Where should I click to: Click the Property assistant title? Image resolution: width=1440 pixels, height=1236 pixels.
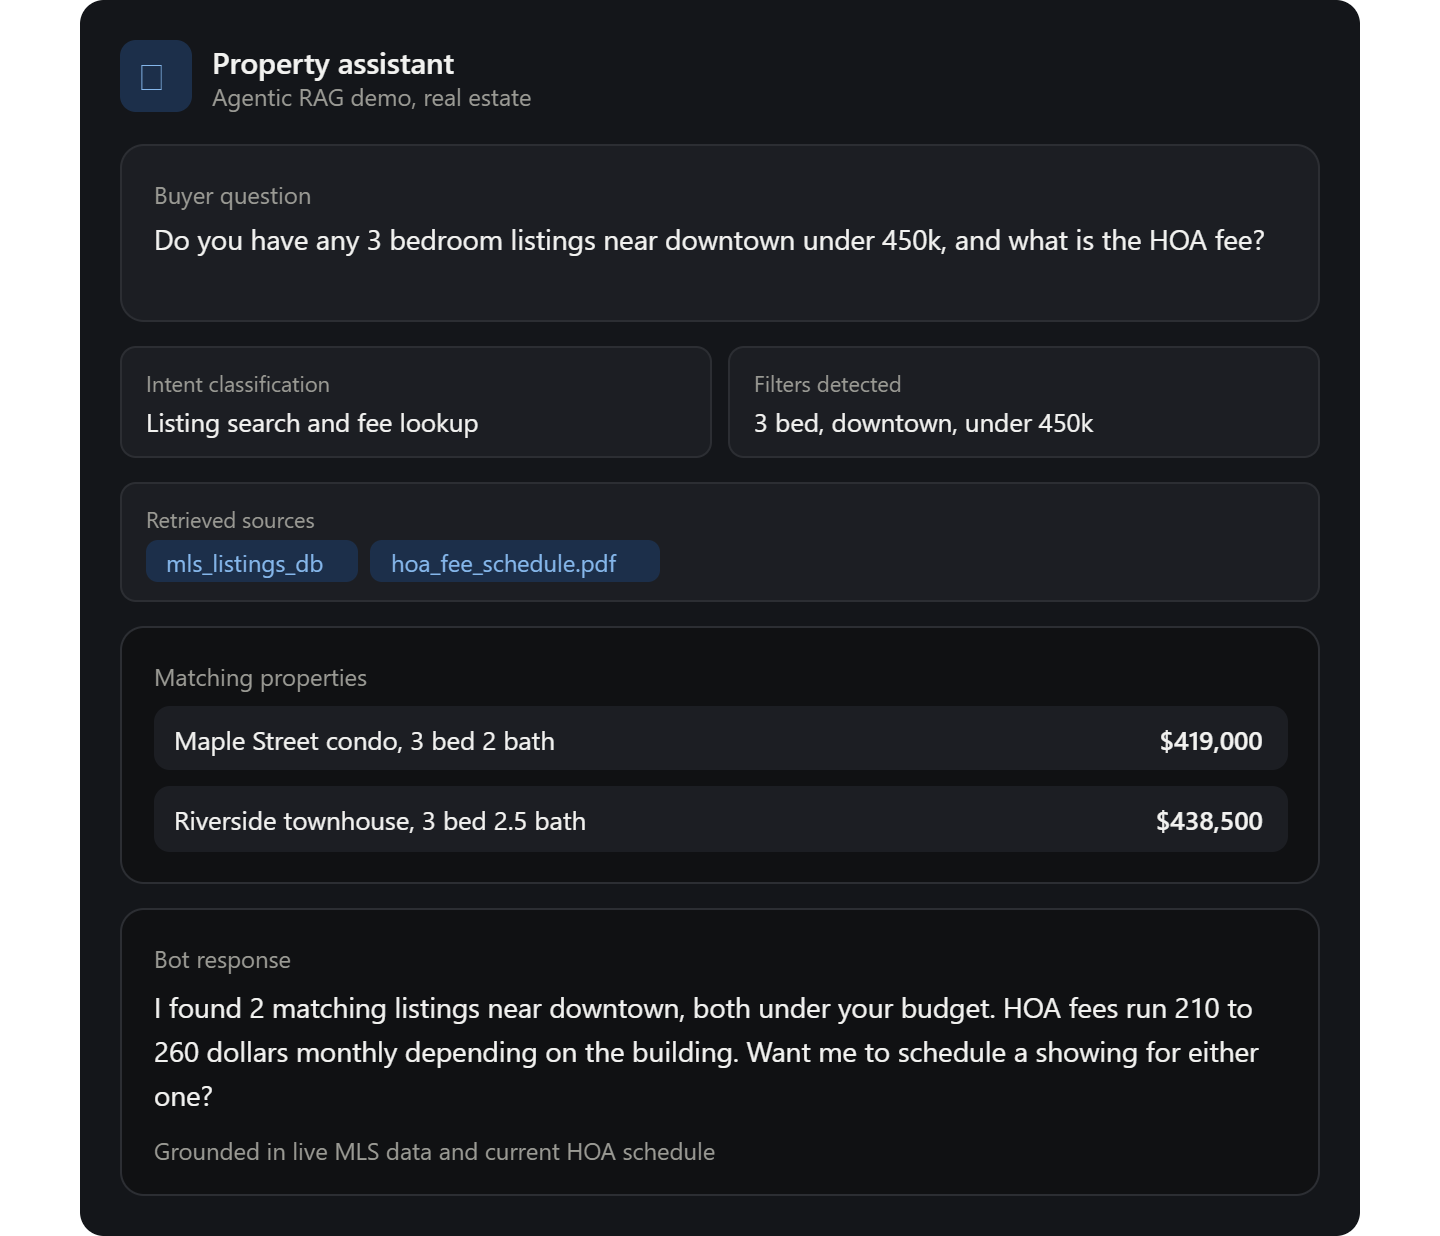click(x=333, y=64)
